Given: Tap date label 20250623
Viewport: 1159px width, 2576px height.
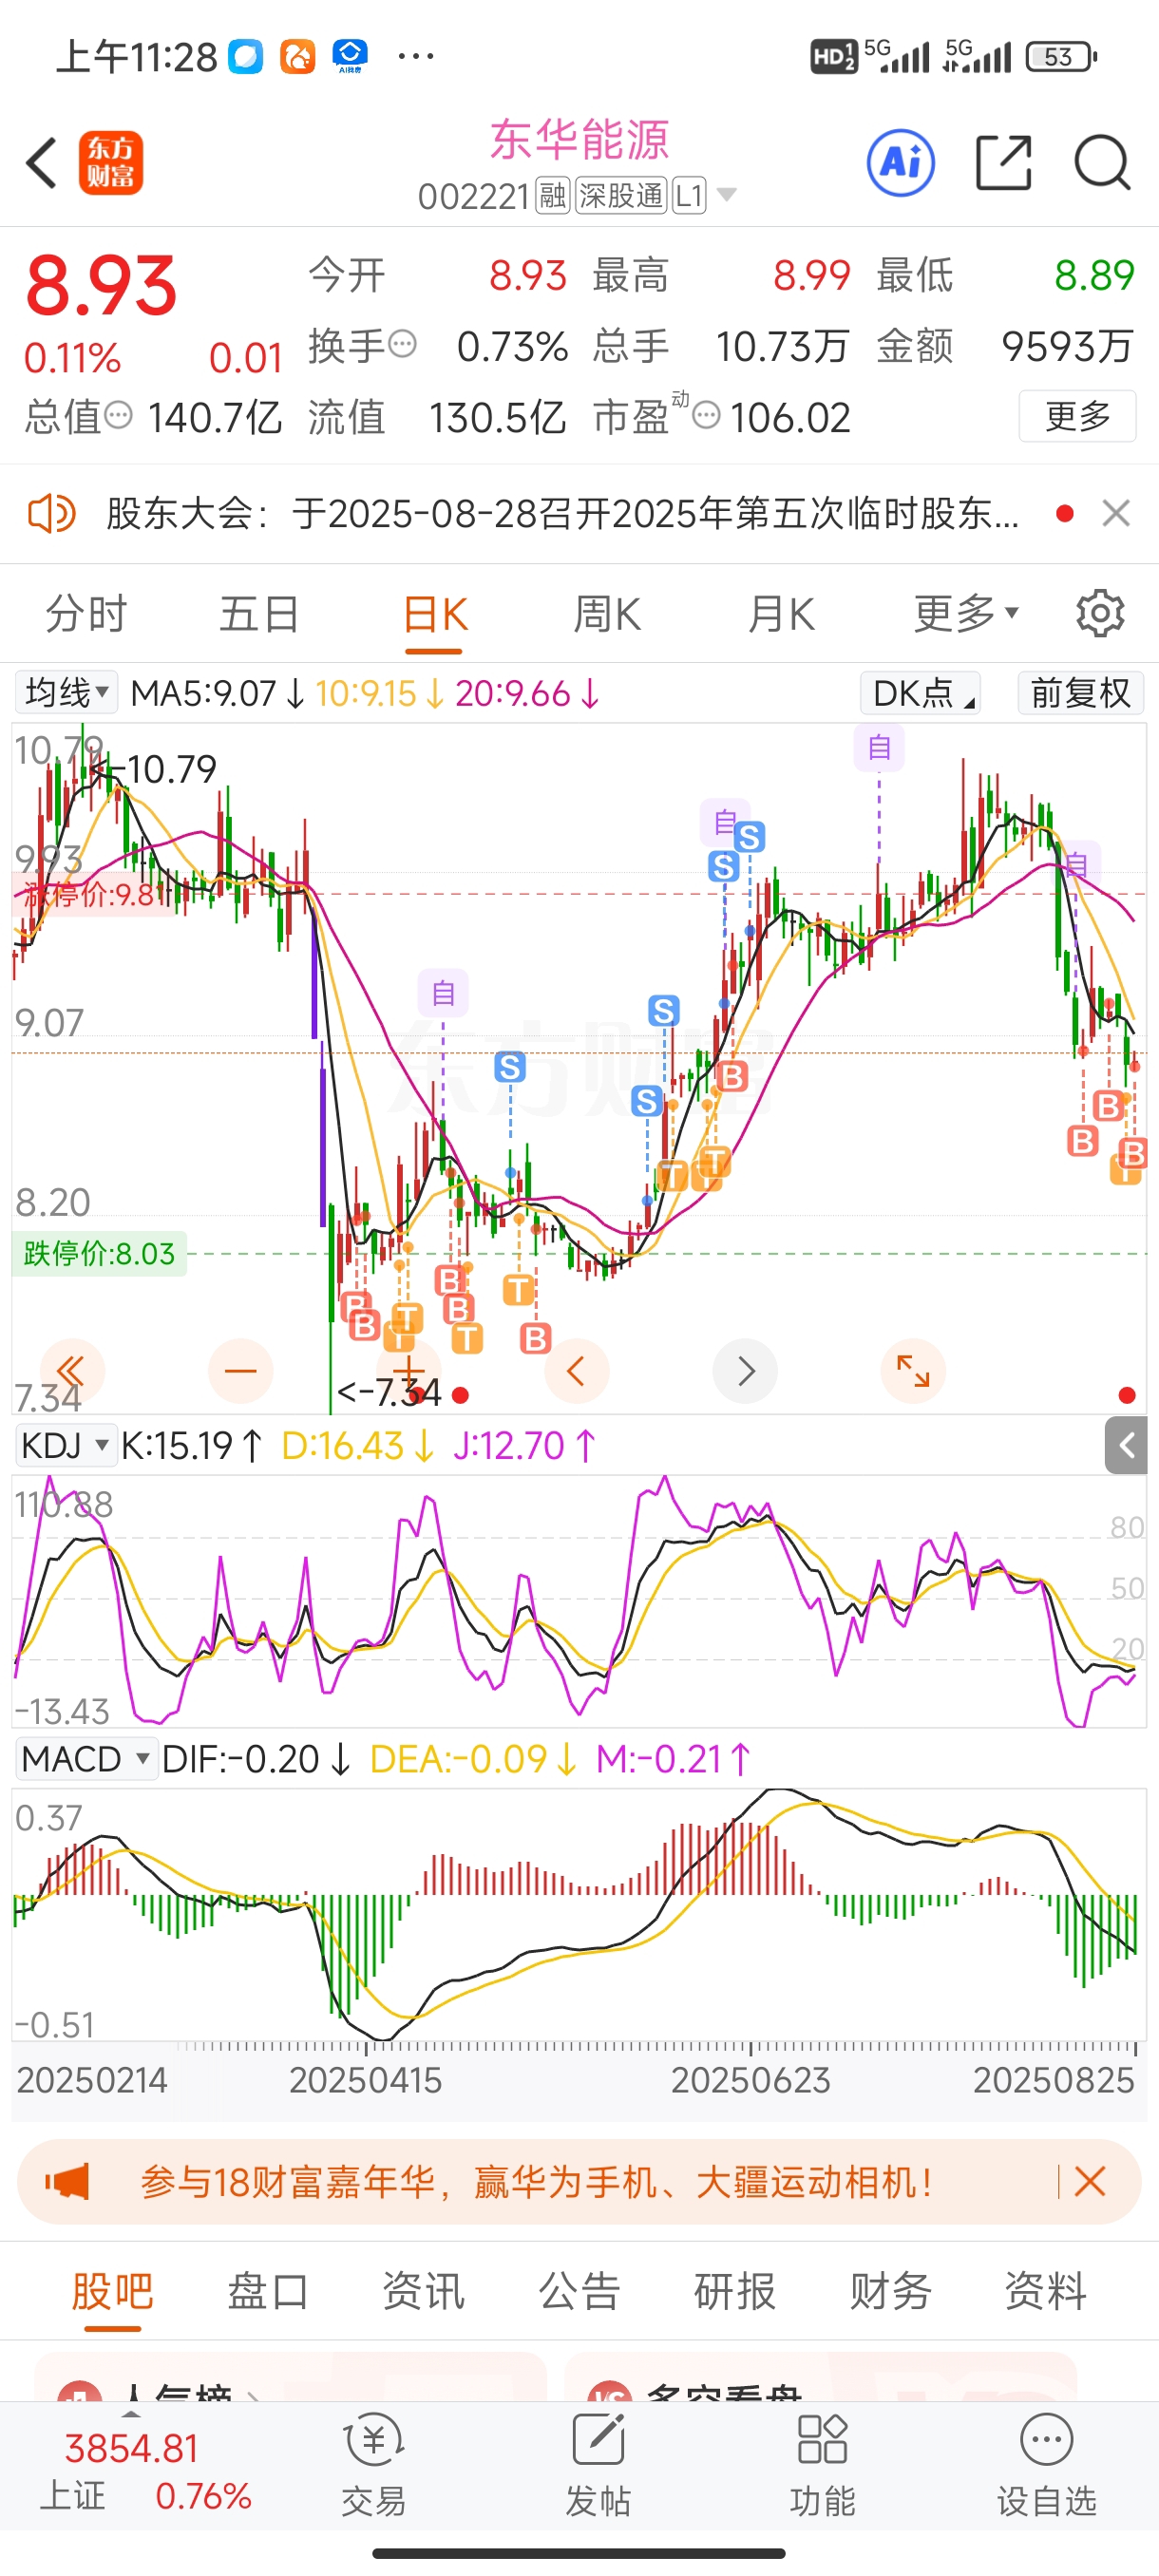Looking at the screenshot, I should coord(750,2080).
